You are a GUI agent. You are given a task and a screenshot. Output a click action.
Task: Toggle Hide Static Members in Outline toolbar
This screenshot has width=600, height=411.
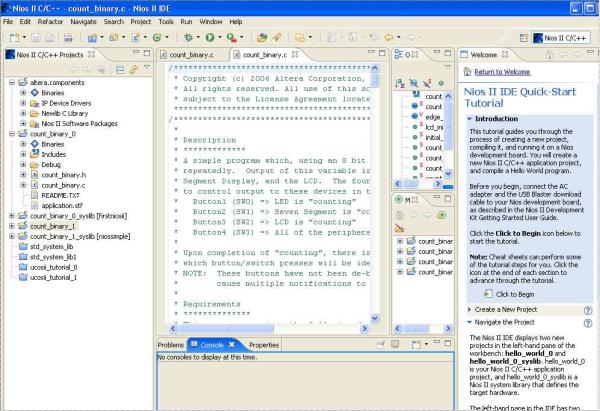tap(427, 83)
